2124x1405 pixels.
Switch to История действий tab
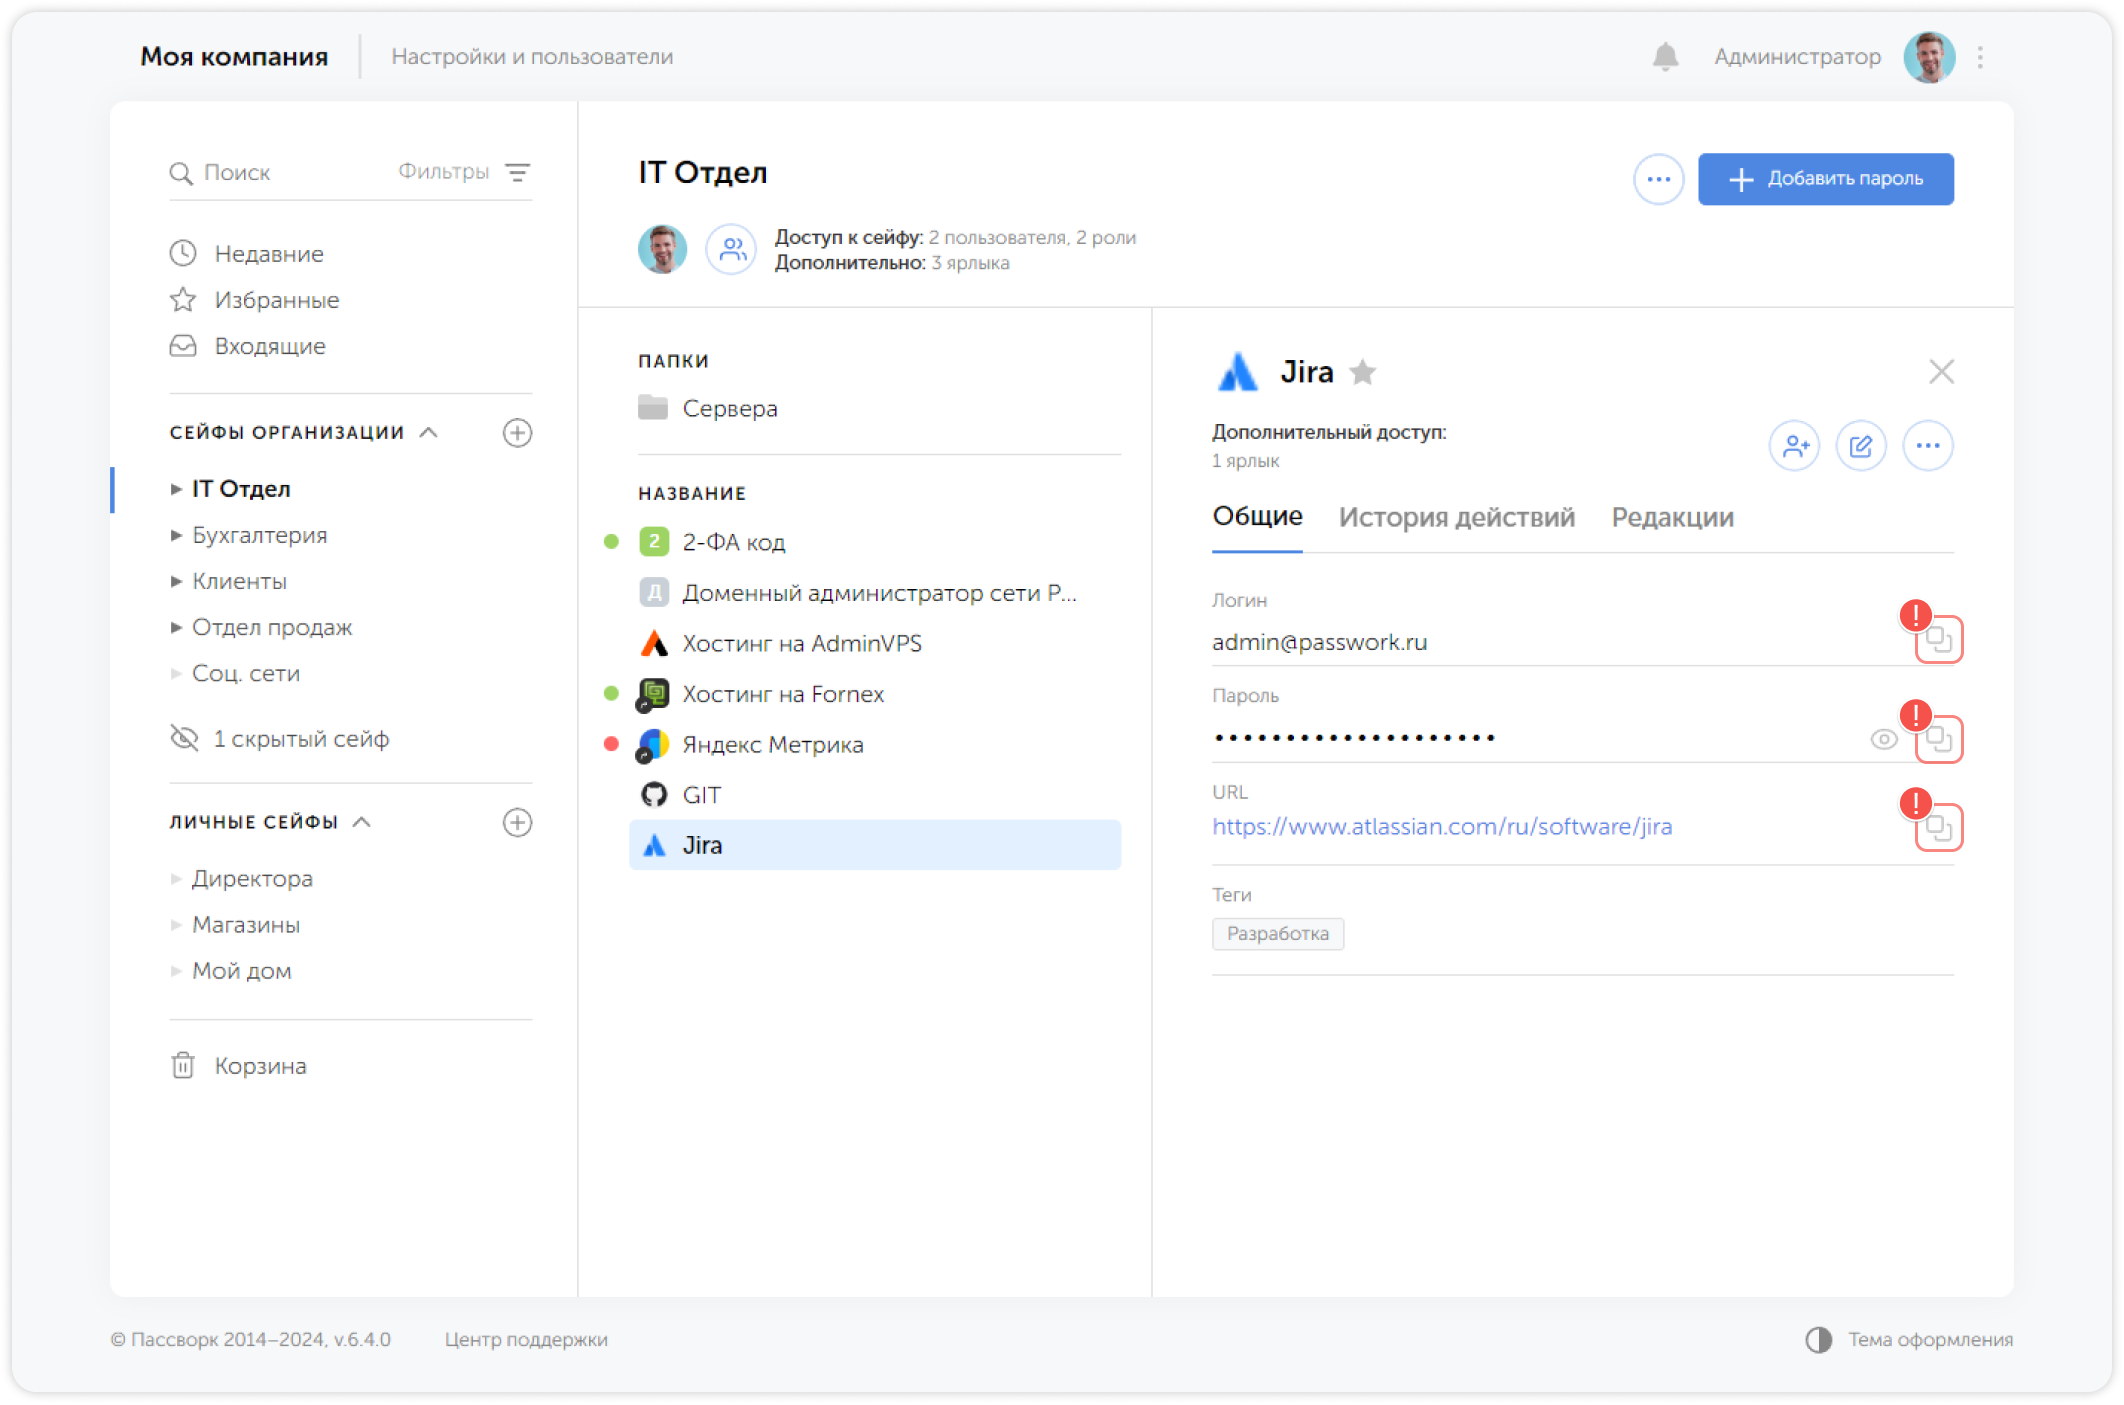pyautogui.click(x=1456, y=518)
